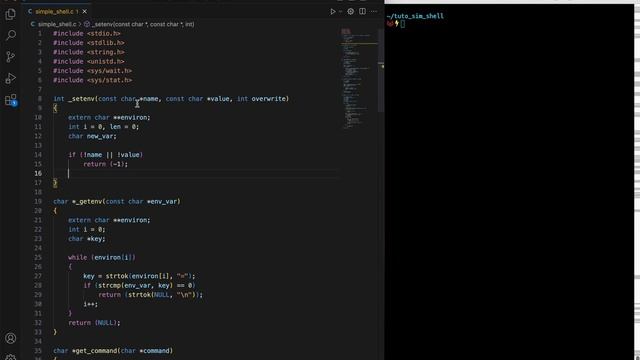Click simple_shell.c in the breadcrumb

coord(57,24)
